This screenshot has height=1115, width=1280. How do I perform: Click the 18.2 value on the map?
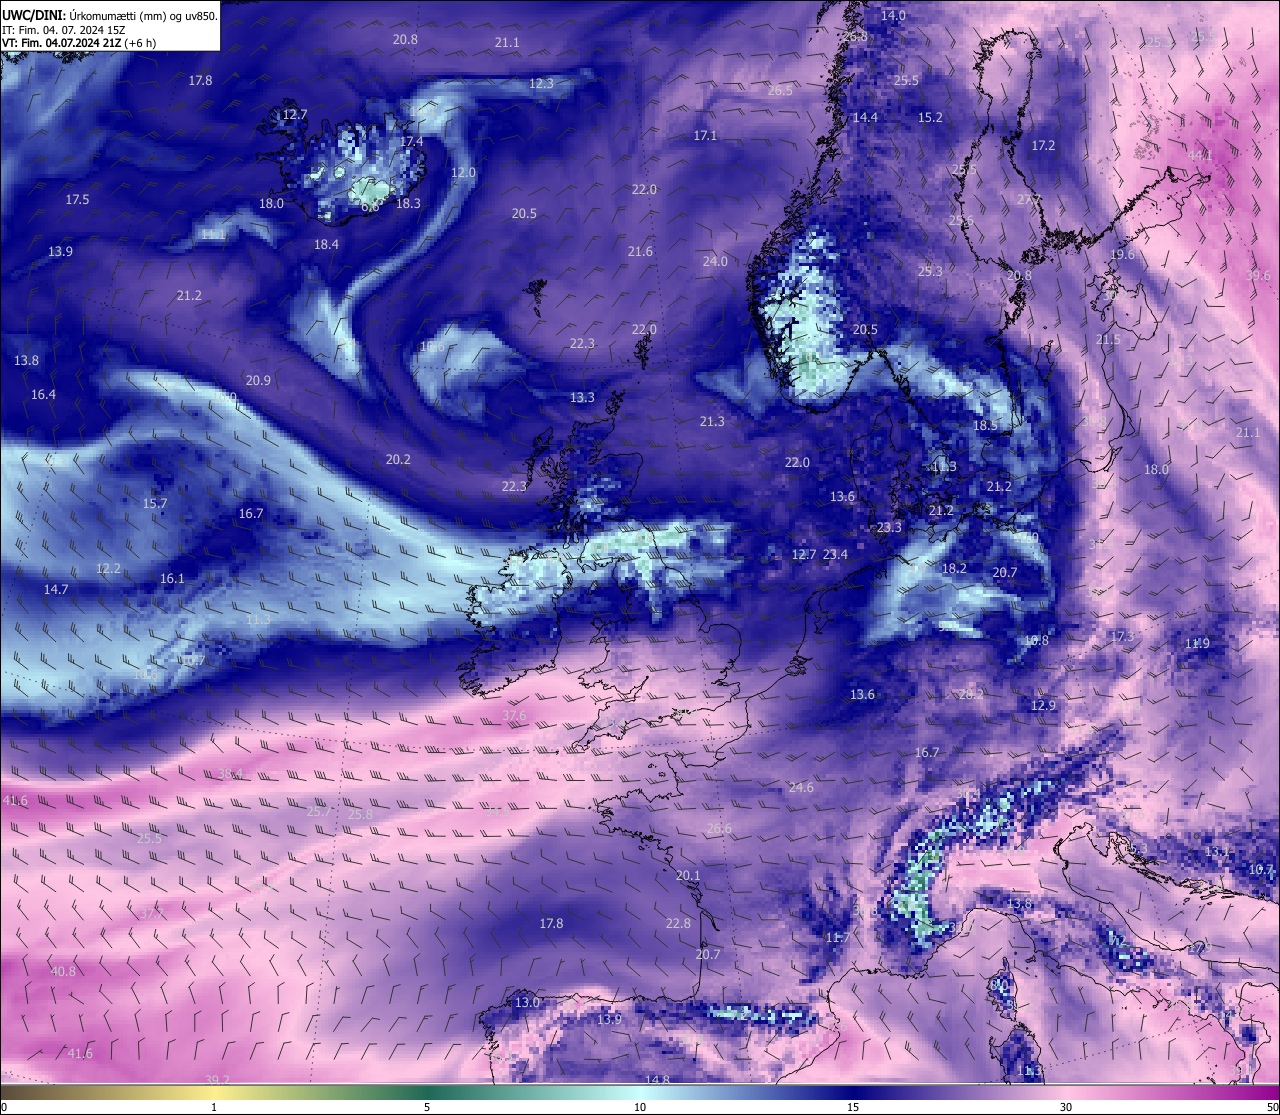954,569
